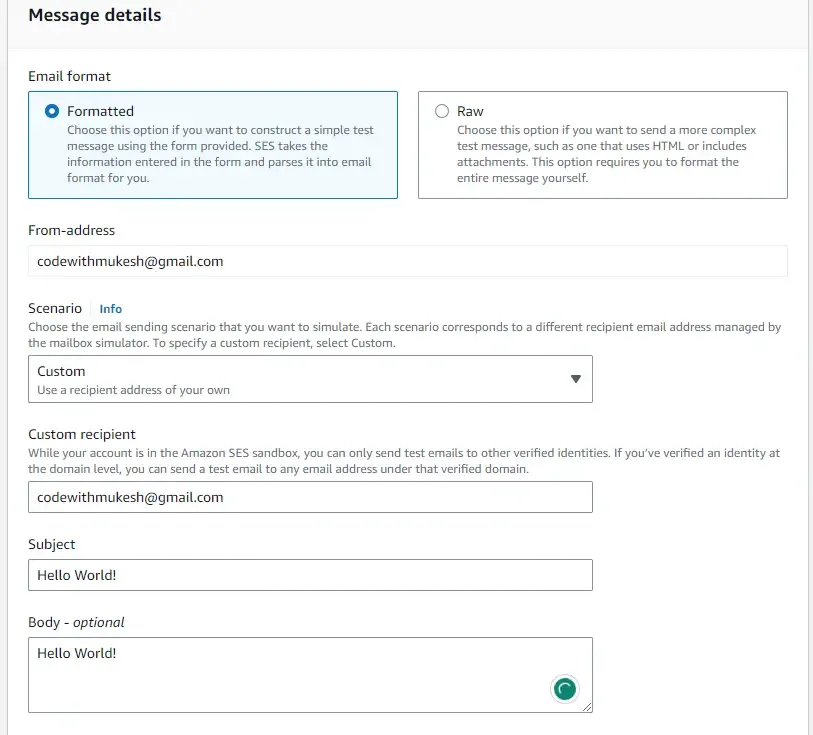Screen dimensions: 813x735
Task: Expand the Custom scenario selector
Action: (x=310, y=378)
